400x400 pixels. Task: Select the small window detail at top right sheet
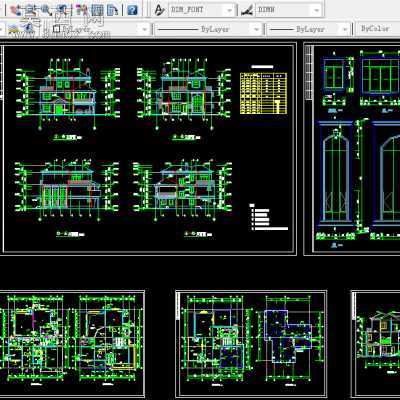tap(334, 75)
